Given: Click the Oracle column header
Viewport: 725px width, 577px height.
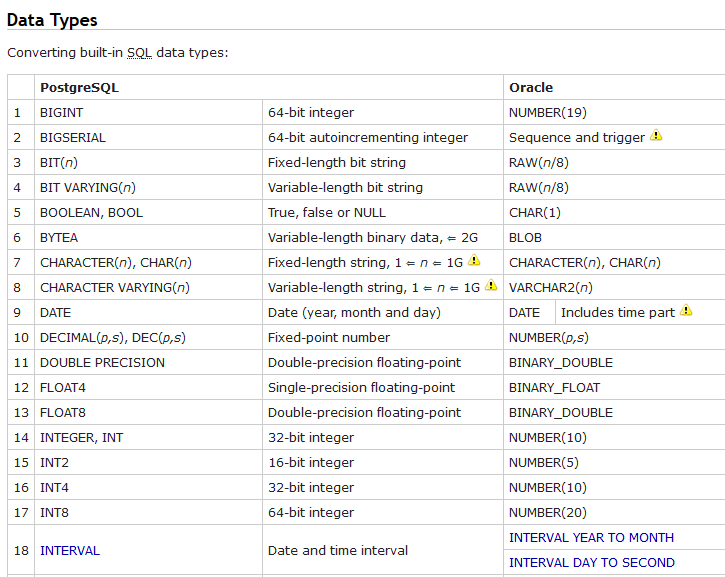Looking at the screenshot, I should tap(614, 87).
